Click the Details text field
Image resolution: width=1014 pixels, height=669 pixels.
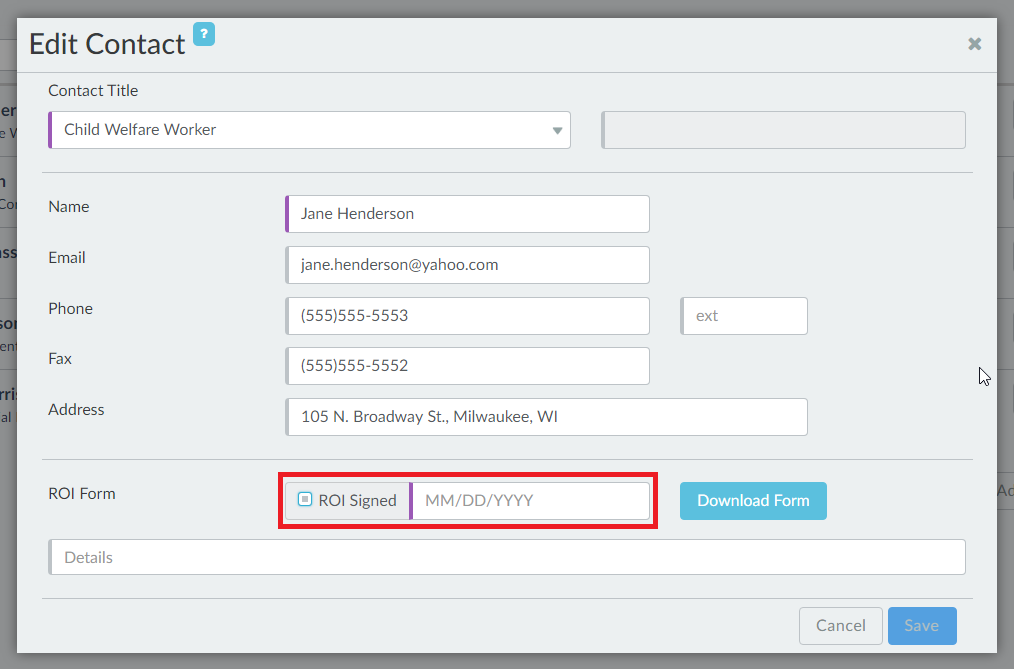click(x=507, y=558)
